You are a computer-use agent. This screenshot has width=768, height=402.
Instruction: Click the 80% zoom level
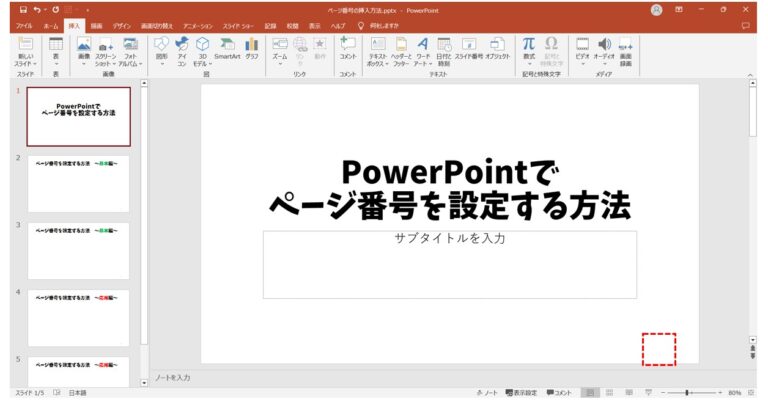734,393
